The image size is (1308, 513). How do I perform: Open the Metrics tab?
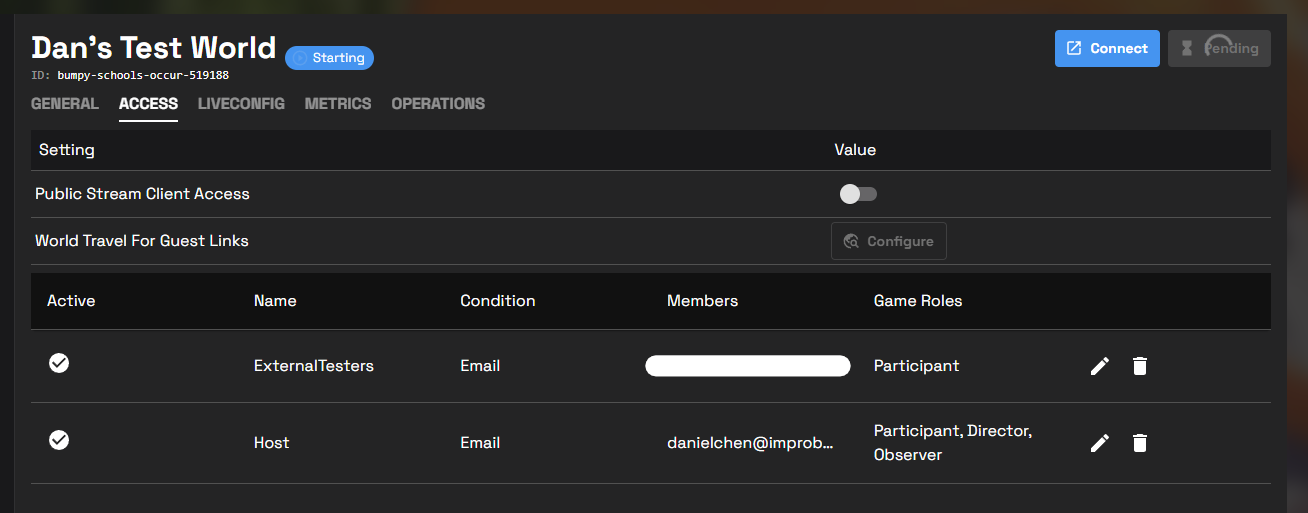pyautogui.click(x=338, y=104)
